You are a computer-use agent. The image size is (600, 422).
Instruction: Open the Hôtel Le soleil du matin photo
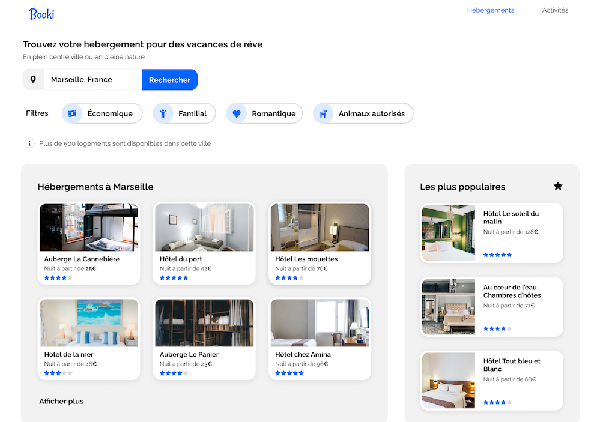tap(449, 233)
